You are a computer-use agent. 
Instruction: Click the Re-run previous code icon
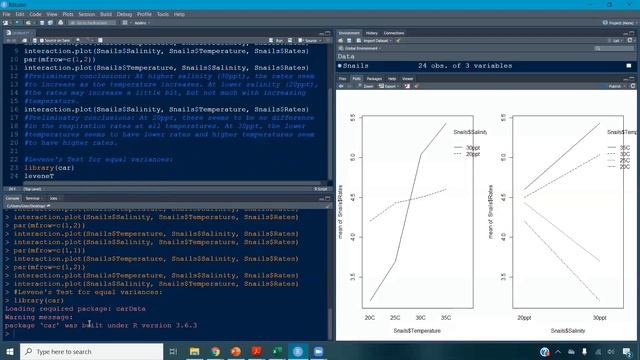(290, 40)
